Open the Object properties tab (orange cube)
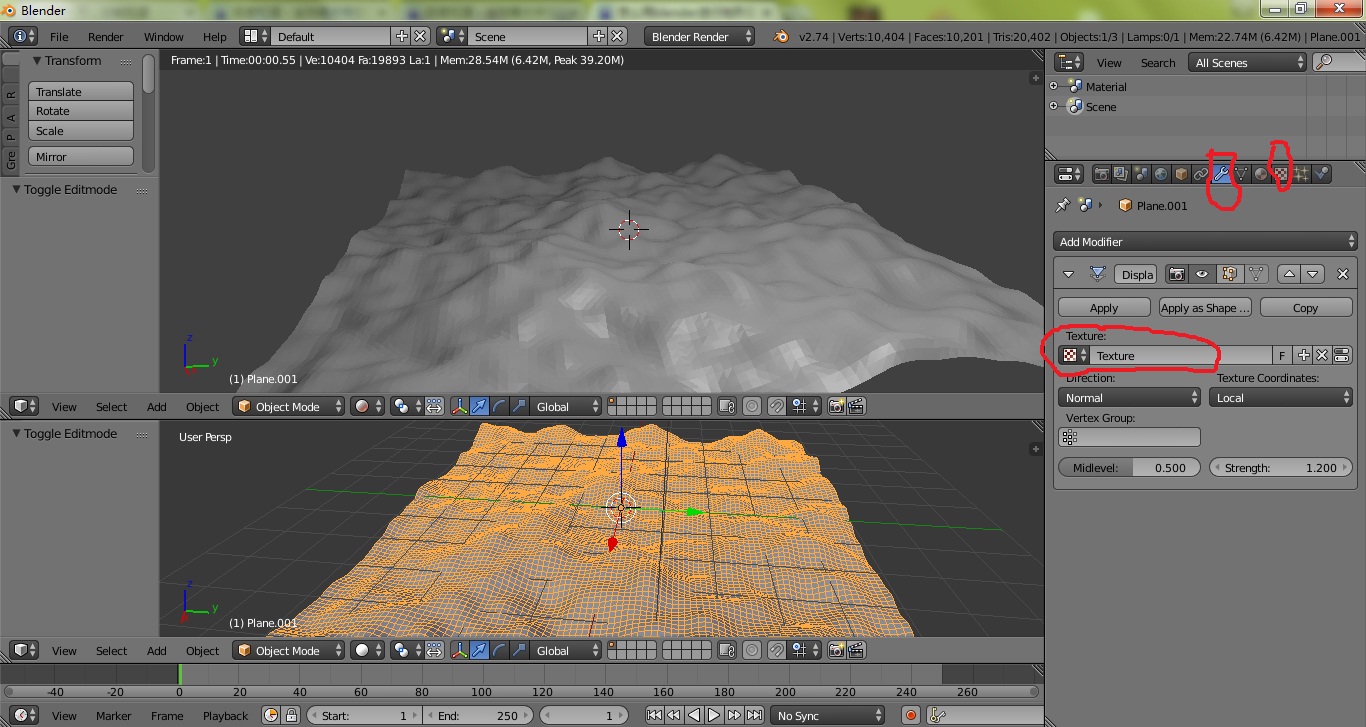The height and width of the screenshot is (727, 1366). [1181, 174]
